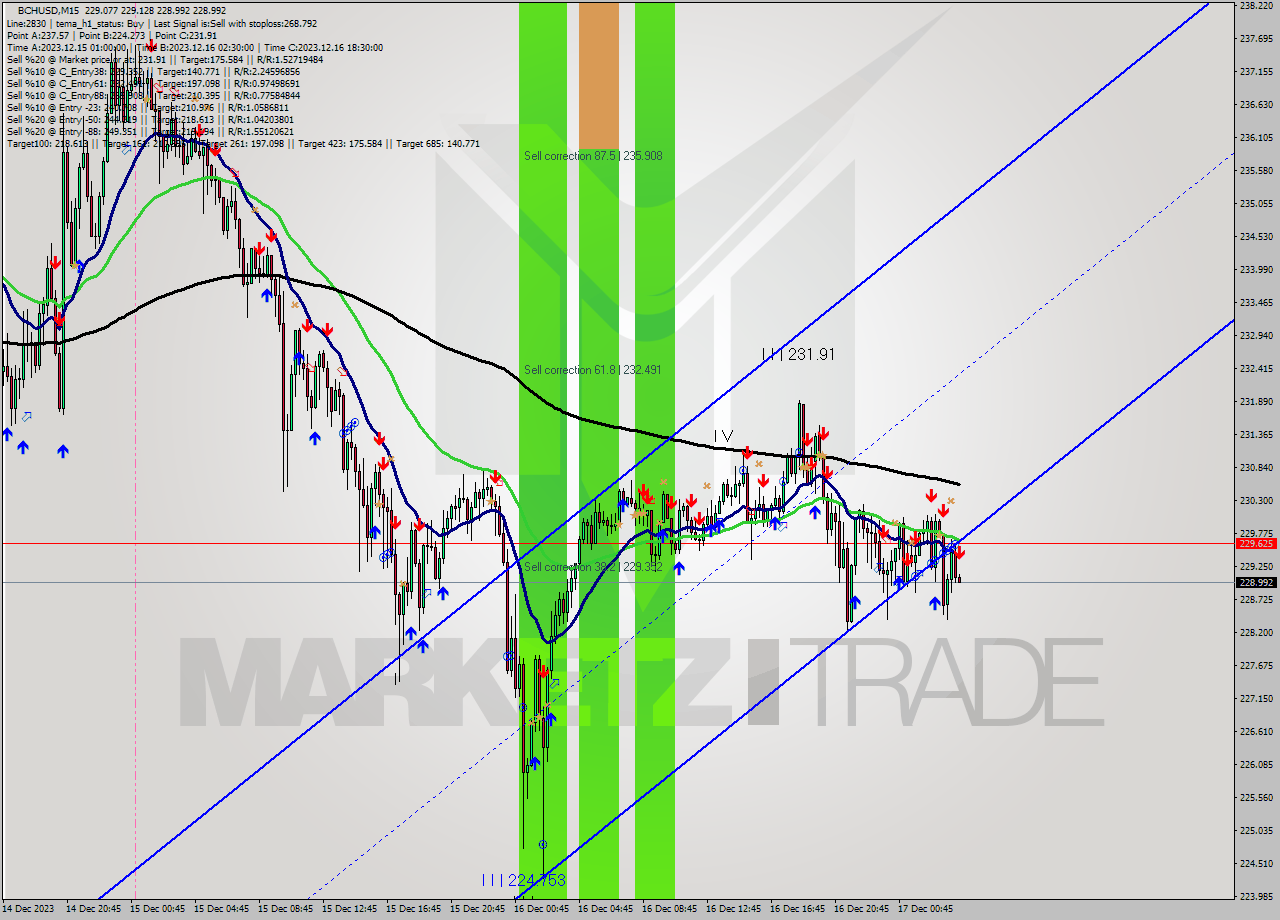Click the 224.510 price axis label
The image size is (1280, 920).
tap(1256, 863)
